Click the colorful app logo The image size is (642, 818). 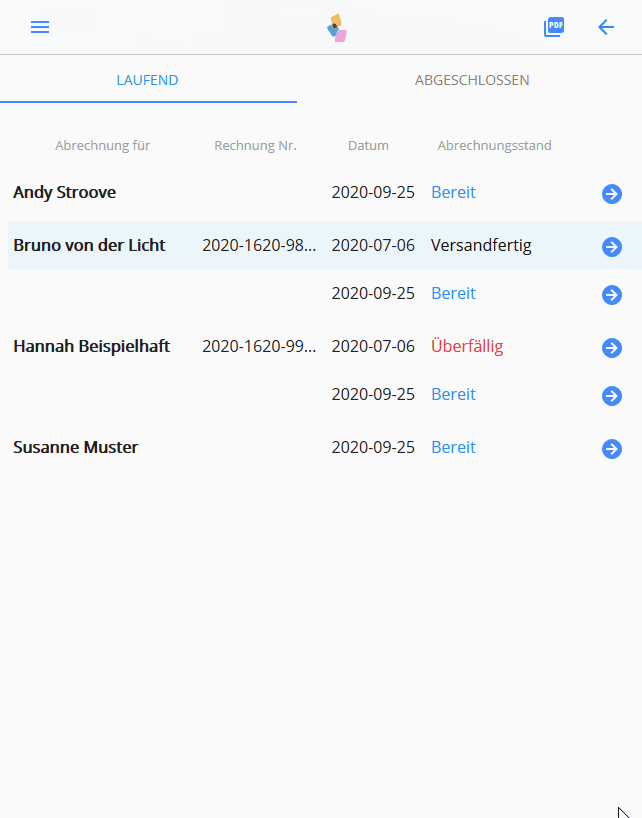pyautogui.click(x=337, y=28)
